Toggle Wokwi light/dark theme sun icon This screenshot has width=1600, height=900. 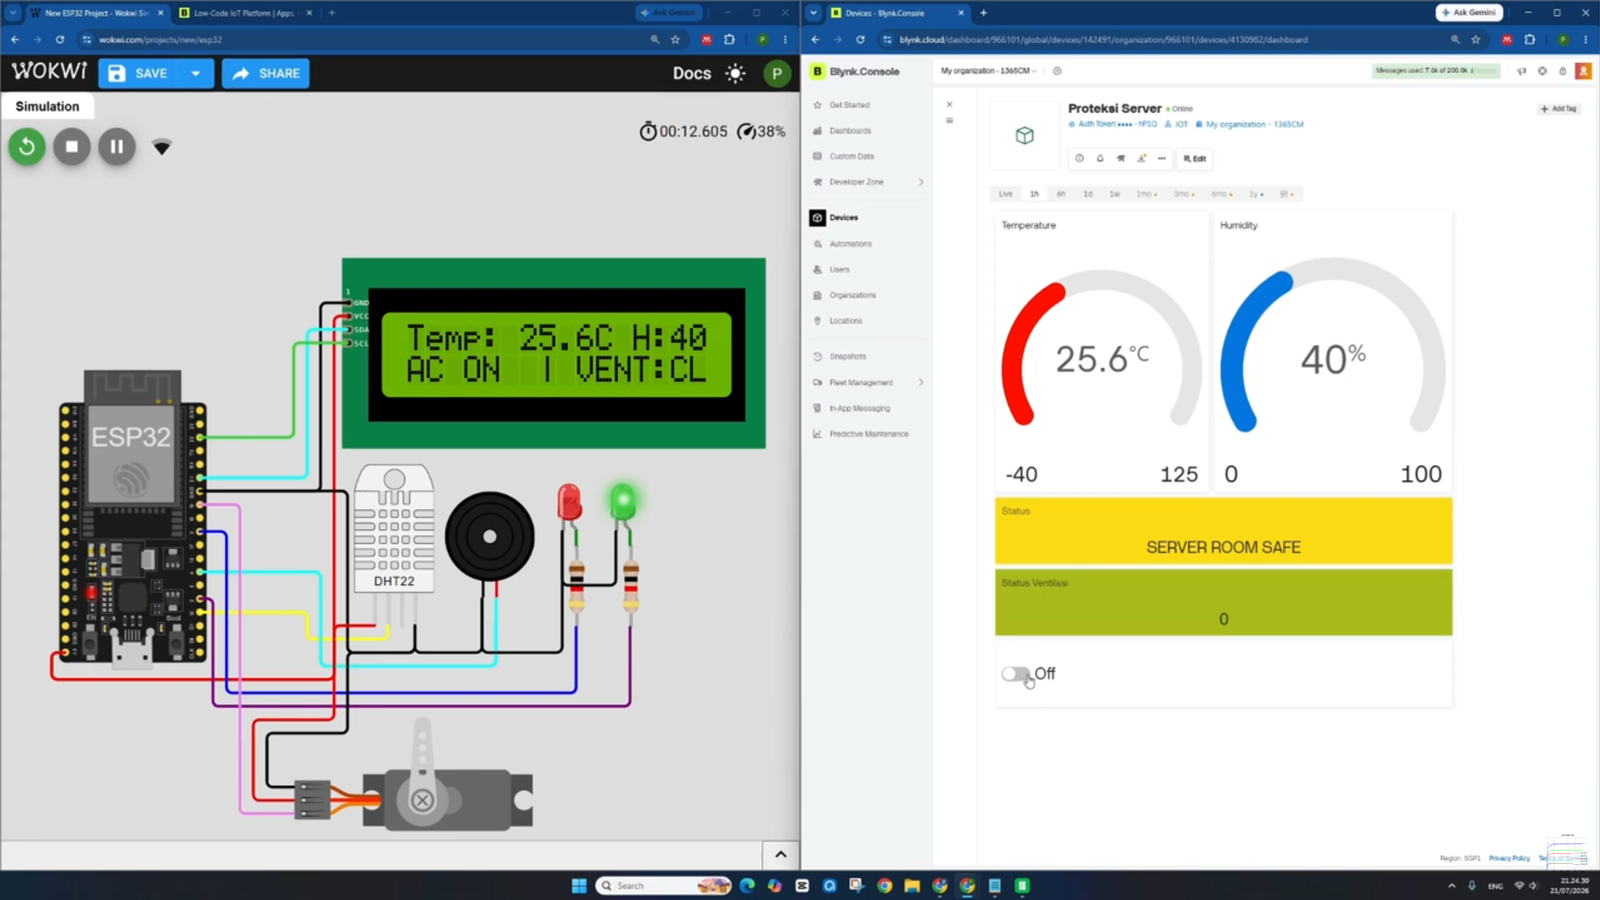pos(736,73)
